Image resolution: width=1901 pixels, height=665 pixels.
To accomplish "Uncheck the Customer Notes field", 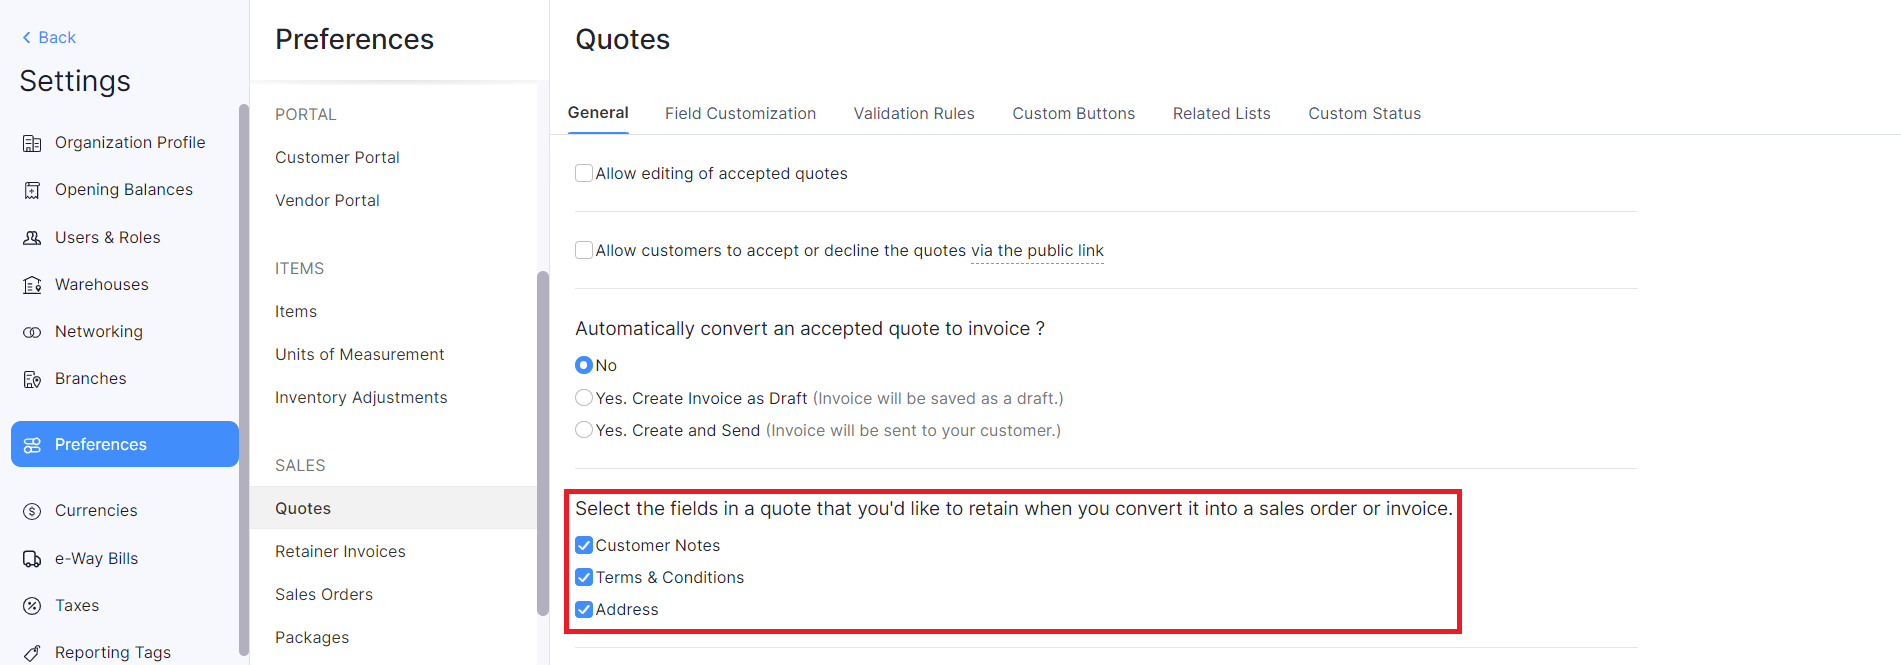I will click(x=584, y=545).
